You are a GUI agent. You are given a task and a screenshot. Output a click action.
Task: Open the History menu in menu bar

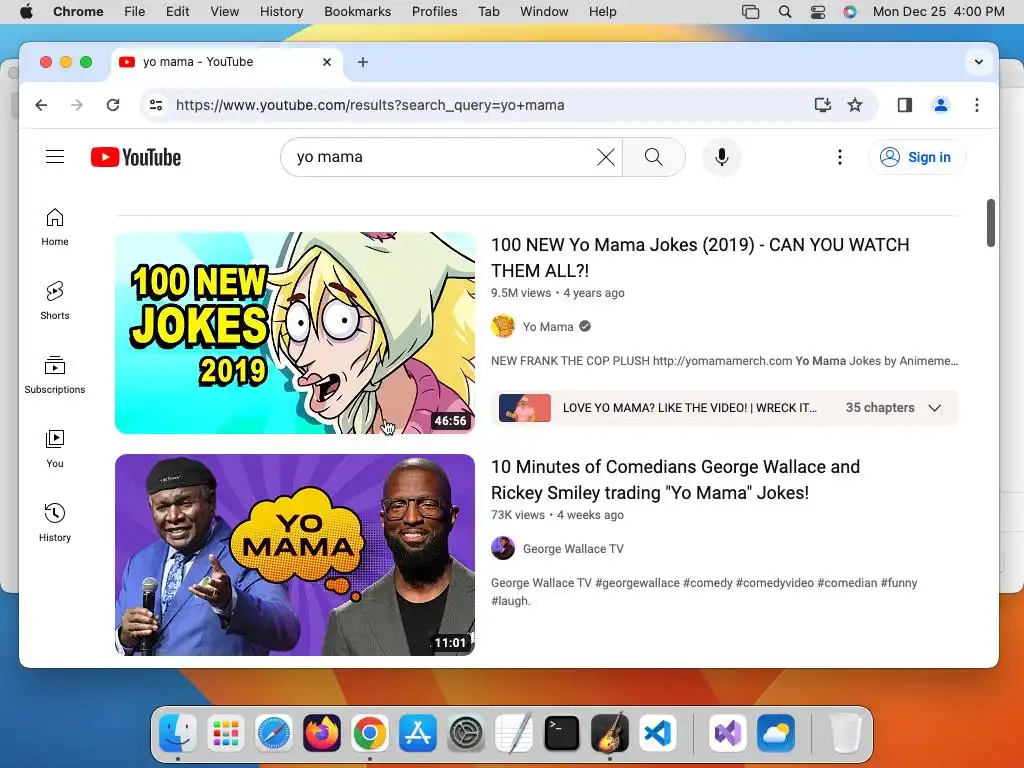[x=281, y=12]
